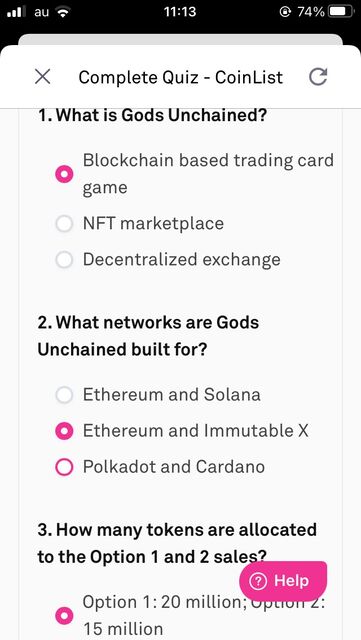Choose the NFT marketplace radio option
Viewport: 361px width, 640px height.
(64, 224)
